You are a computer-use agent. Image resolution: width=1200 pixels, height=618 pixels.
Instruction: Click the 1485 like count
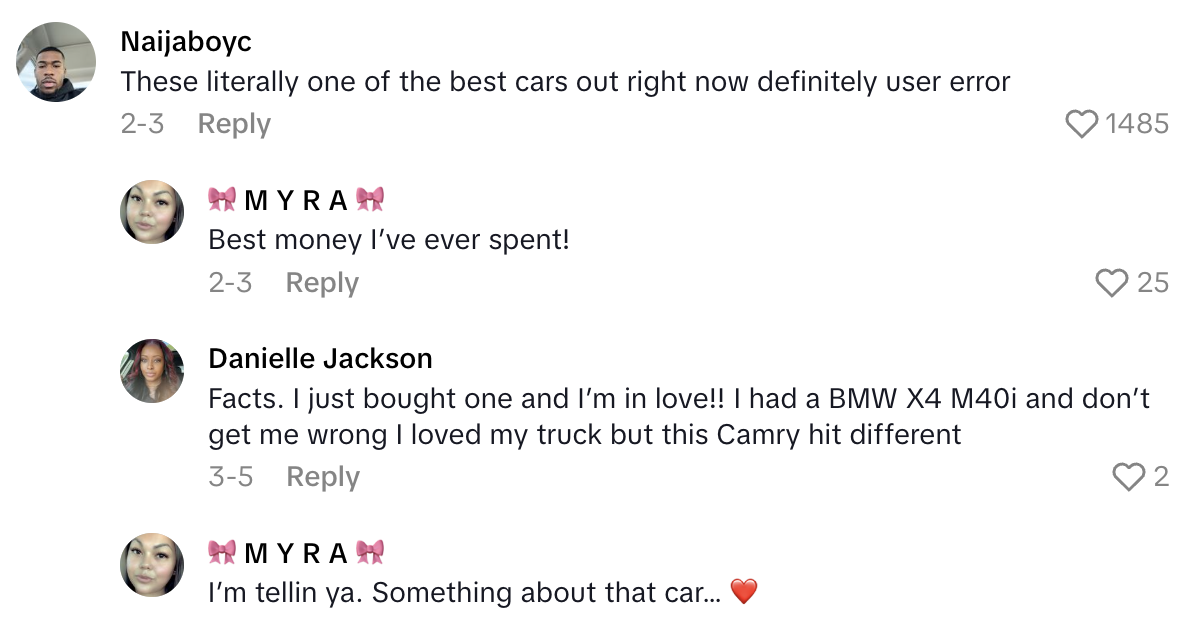pos(1139,123)
